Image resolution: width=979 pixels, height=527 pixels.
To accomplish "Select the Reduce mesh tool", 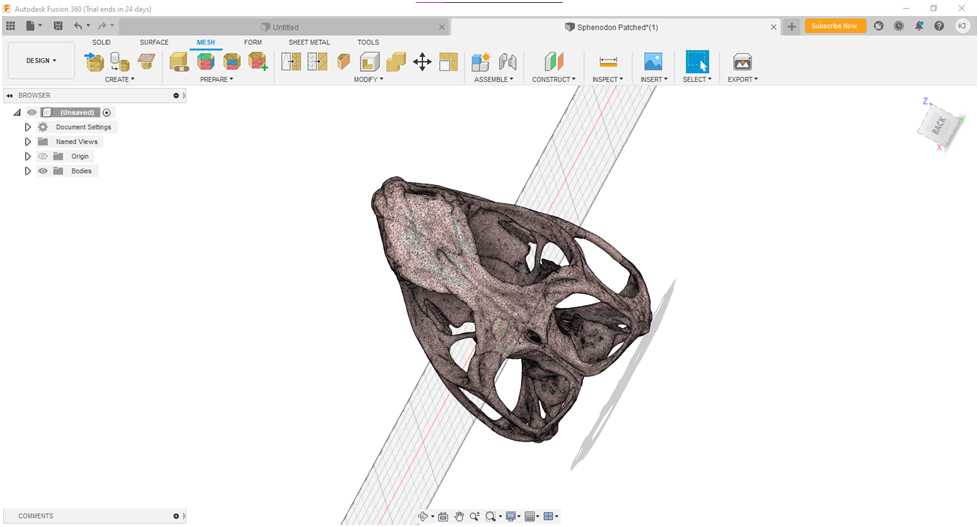I will (x=318, y=62).
